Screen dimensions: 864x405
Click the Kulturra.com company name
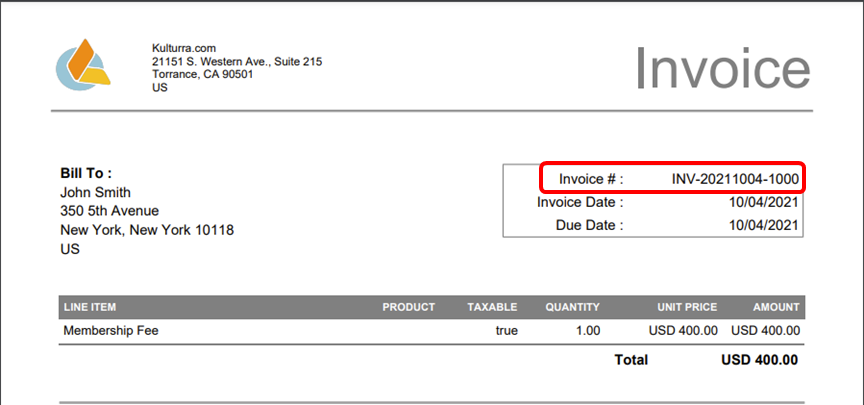184,48
